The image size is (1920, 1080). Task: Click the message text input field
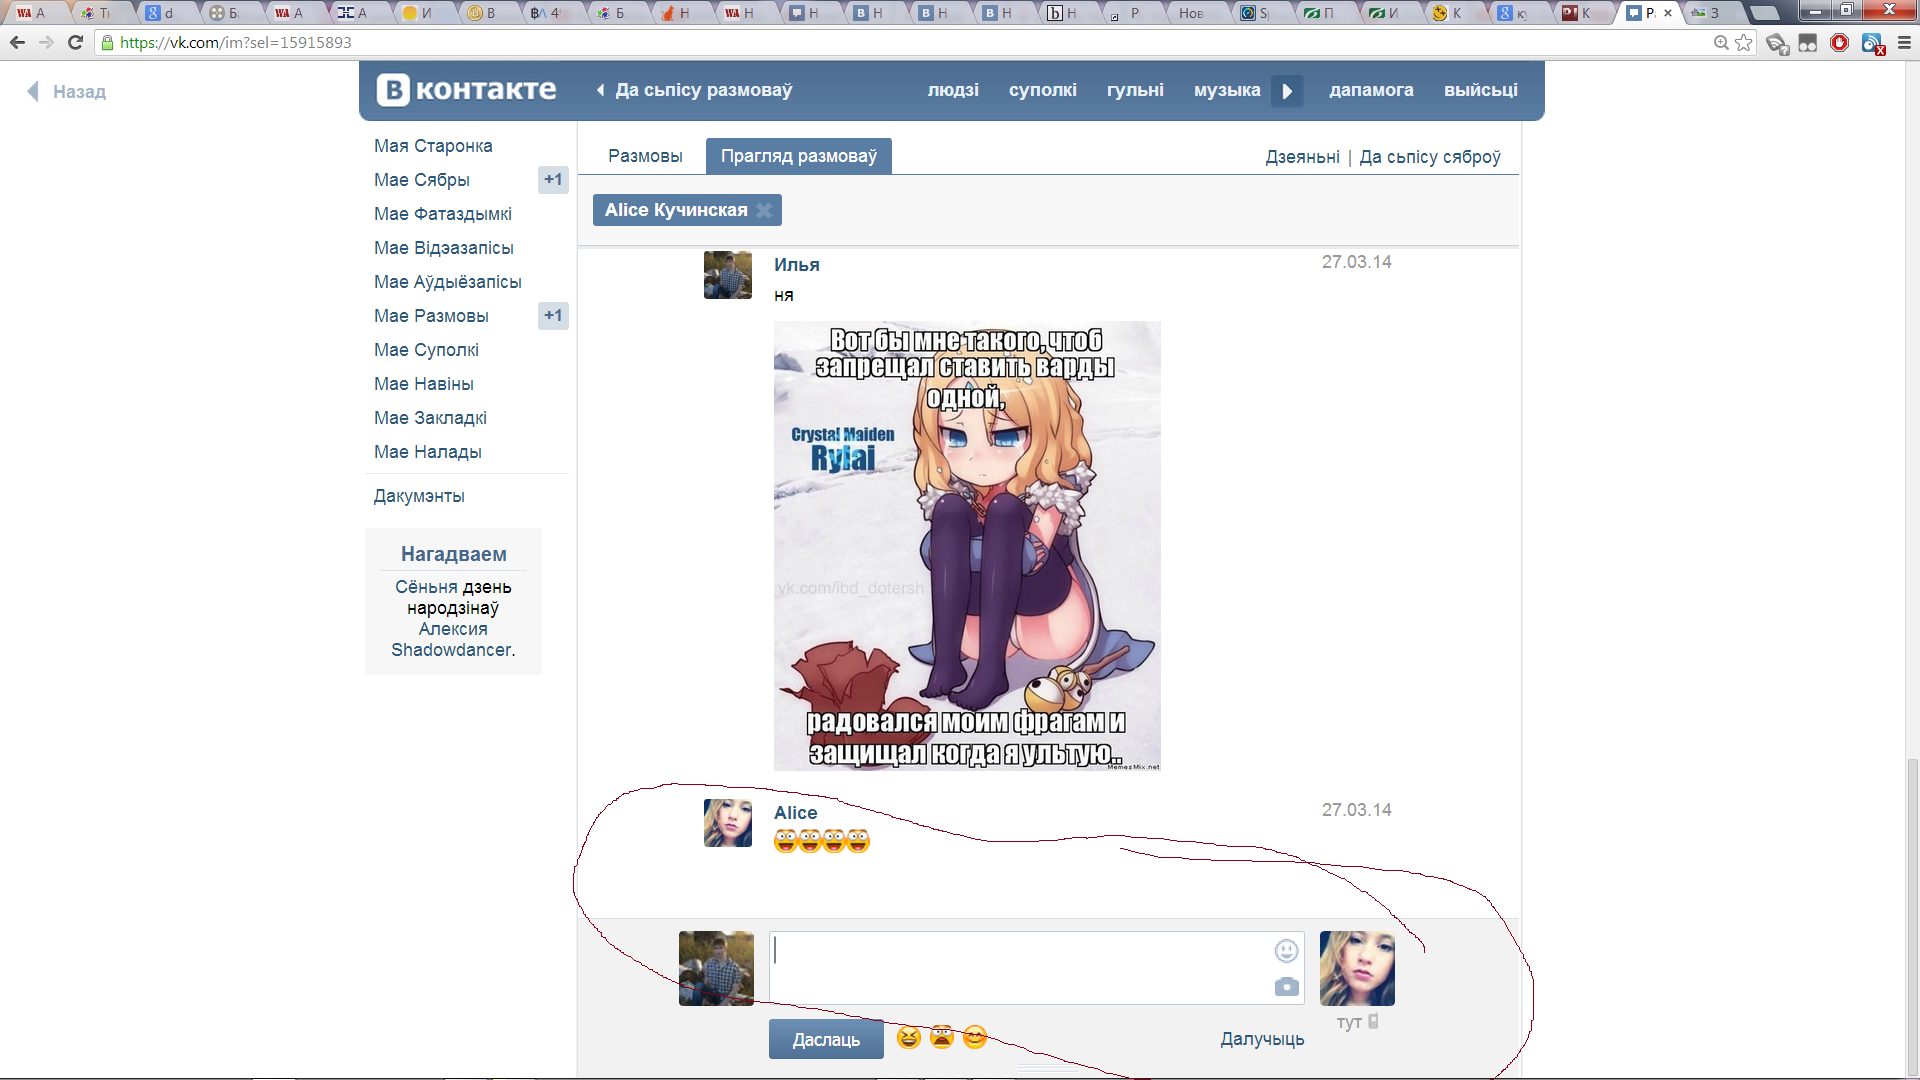coord(1020,967)
